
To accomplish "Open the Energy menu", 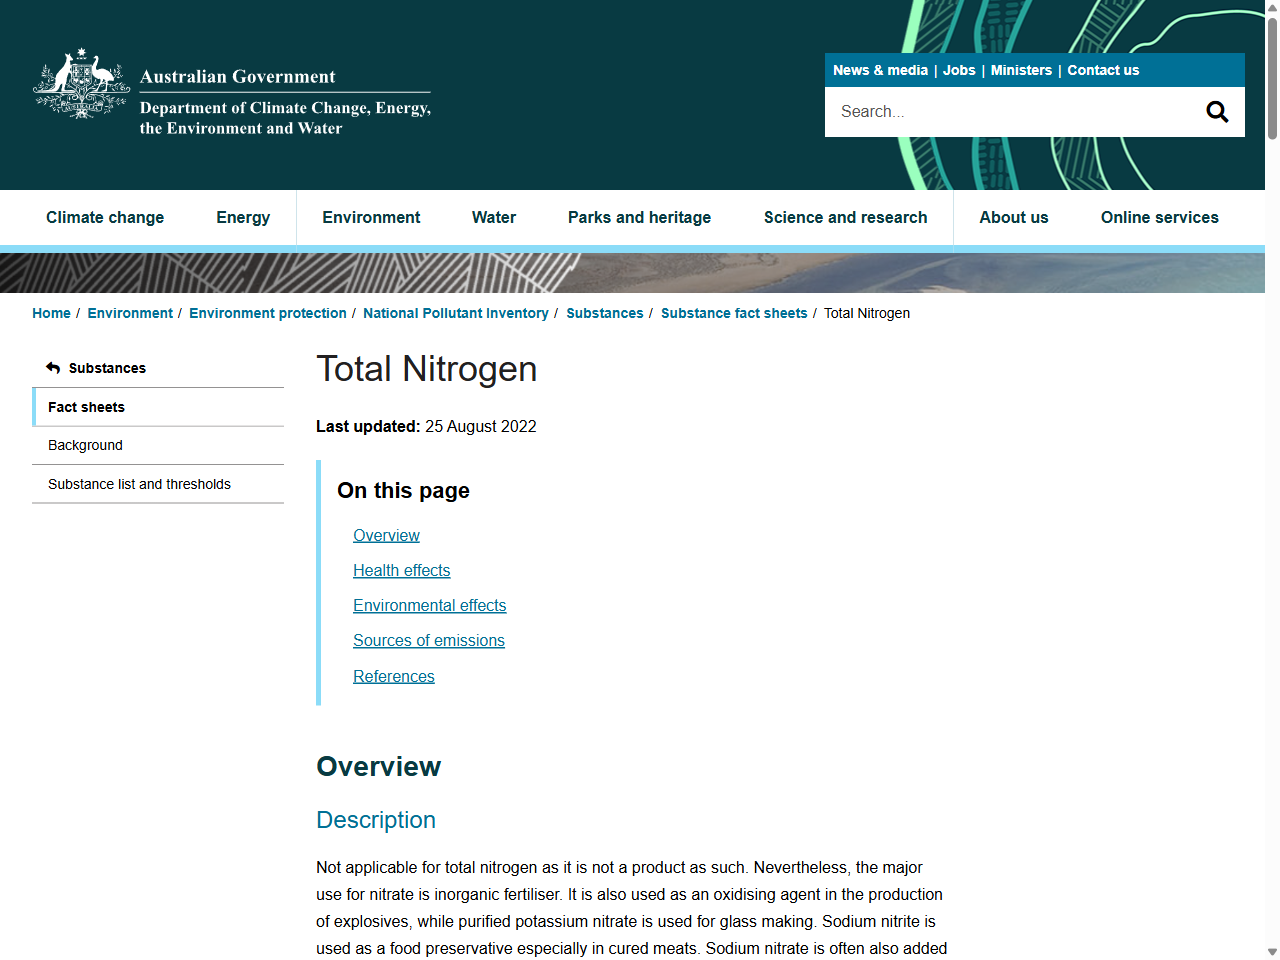I will [x=243, y=217].
